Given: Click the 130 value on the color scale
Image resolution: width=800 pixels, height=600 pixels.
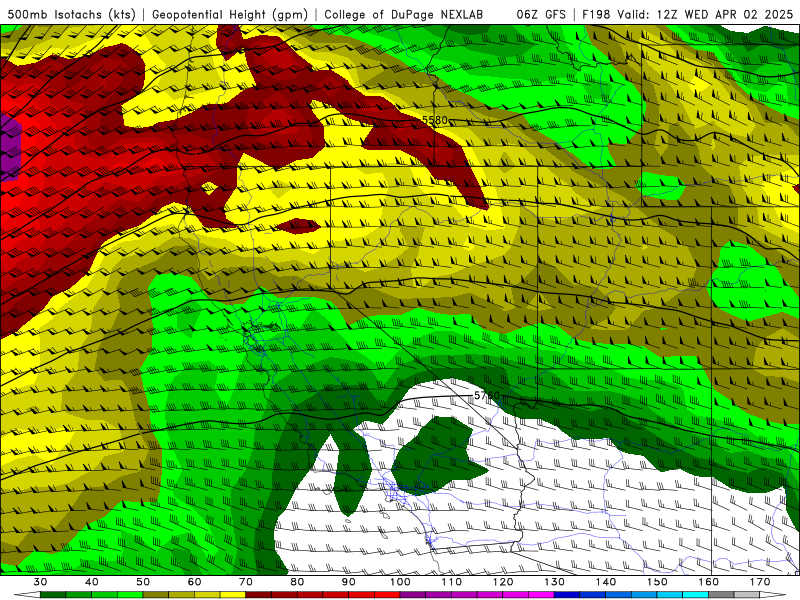Looking at the screenshot, I should [x=554, y=582].
